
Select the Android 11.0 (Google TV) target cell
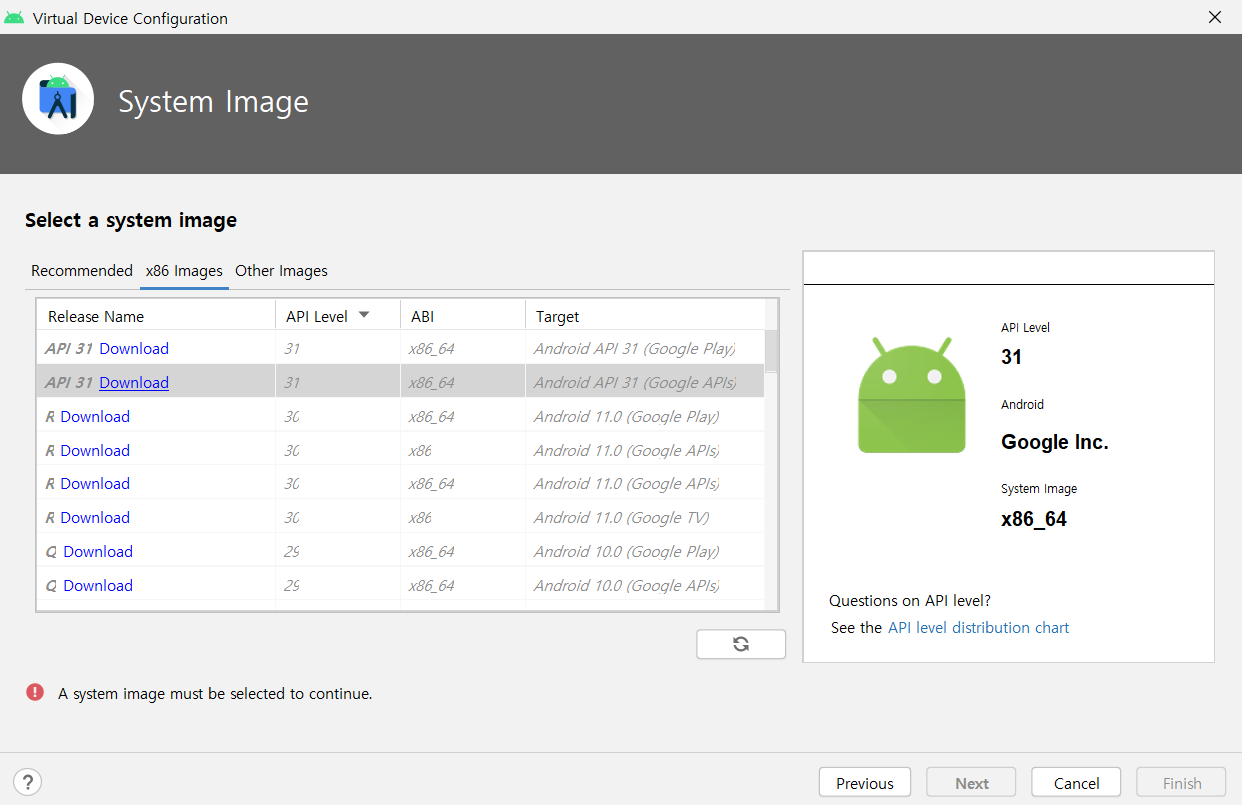point(645,517)
